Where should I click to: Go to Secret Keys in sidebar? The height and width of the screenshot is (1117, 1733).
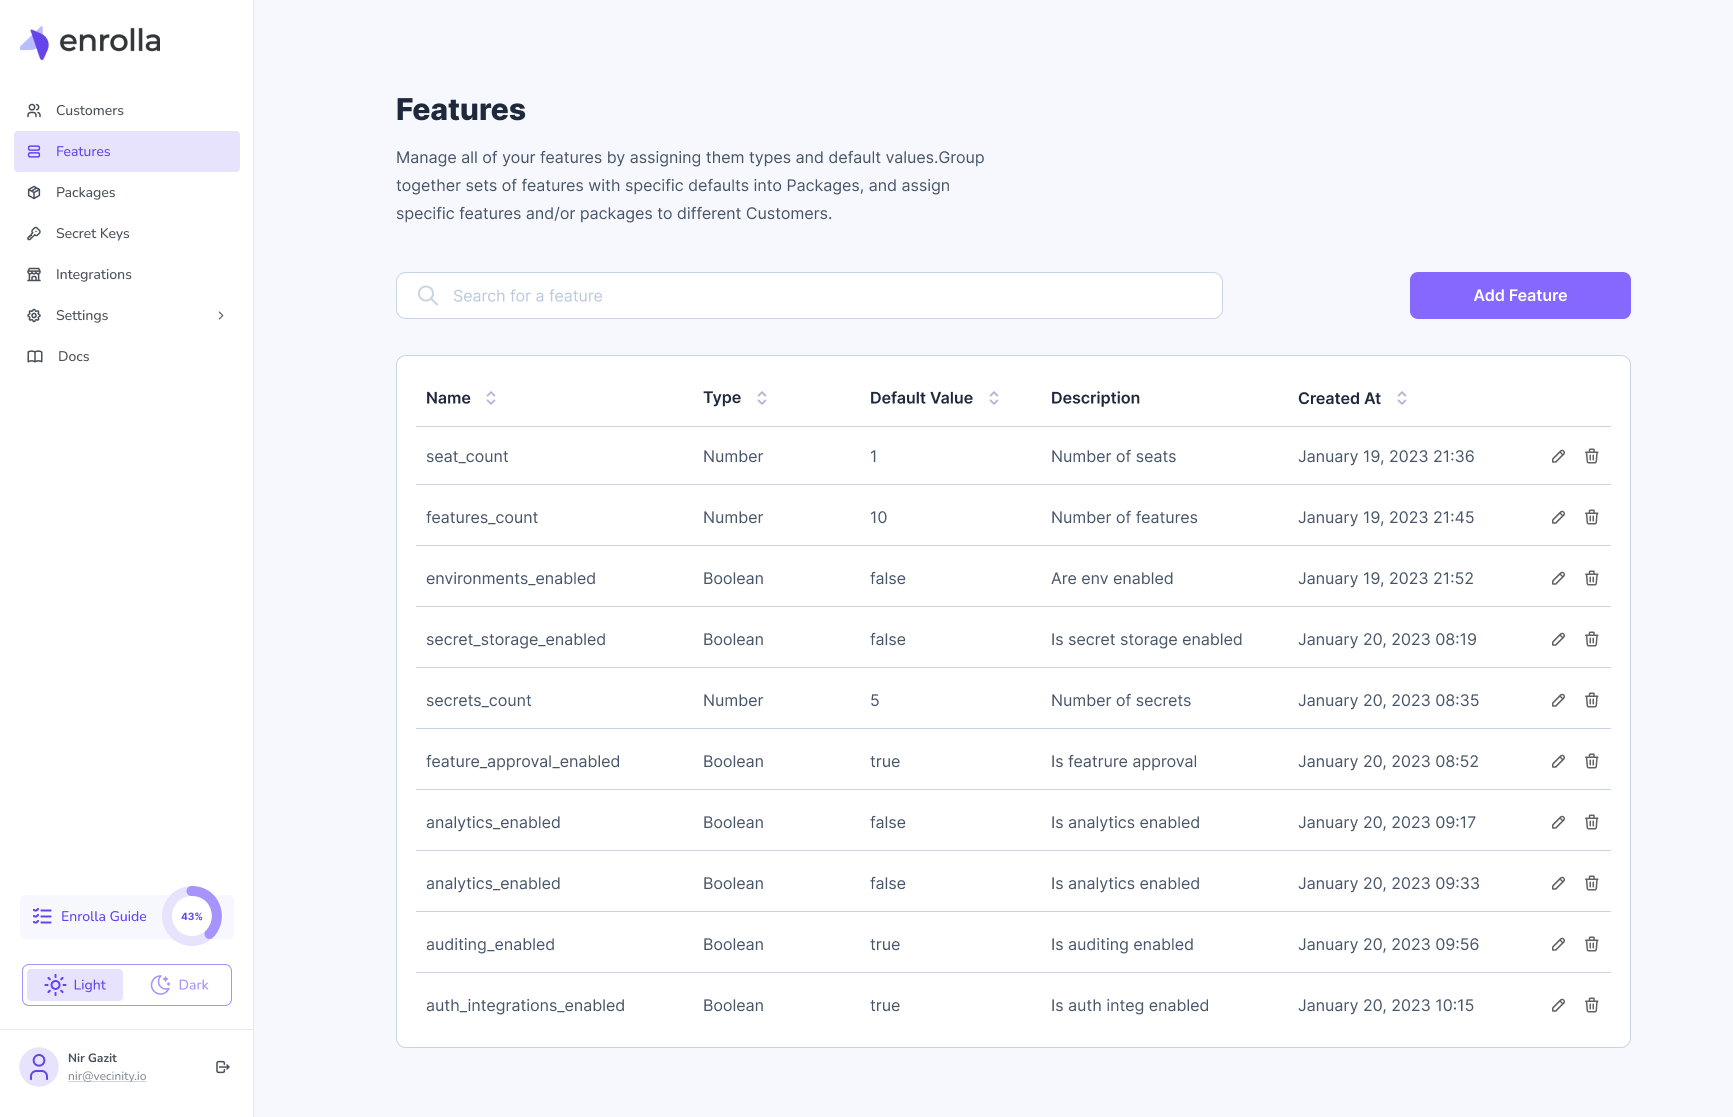(93, 233)
